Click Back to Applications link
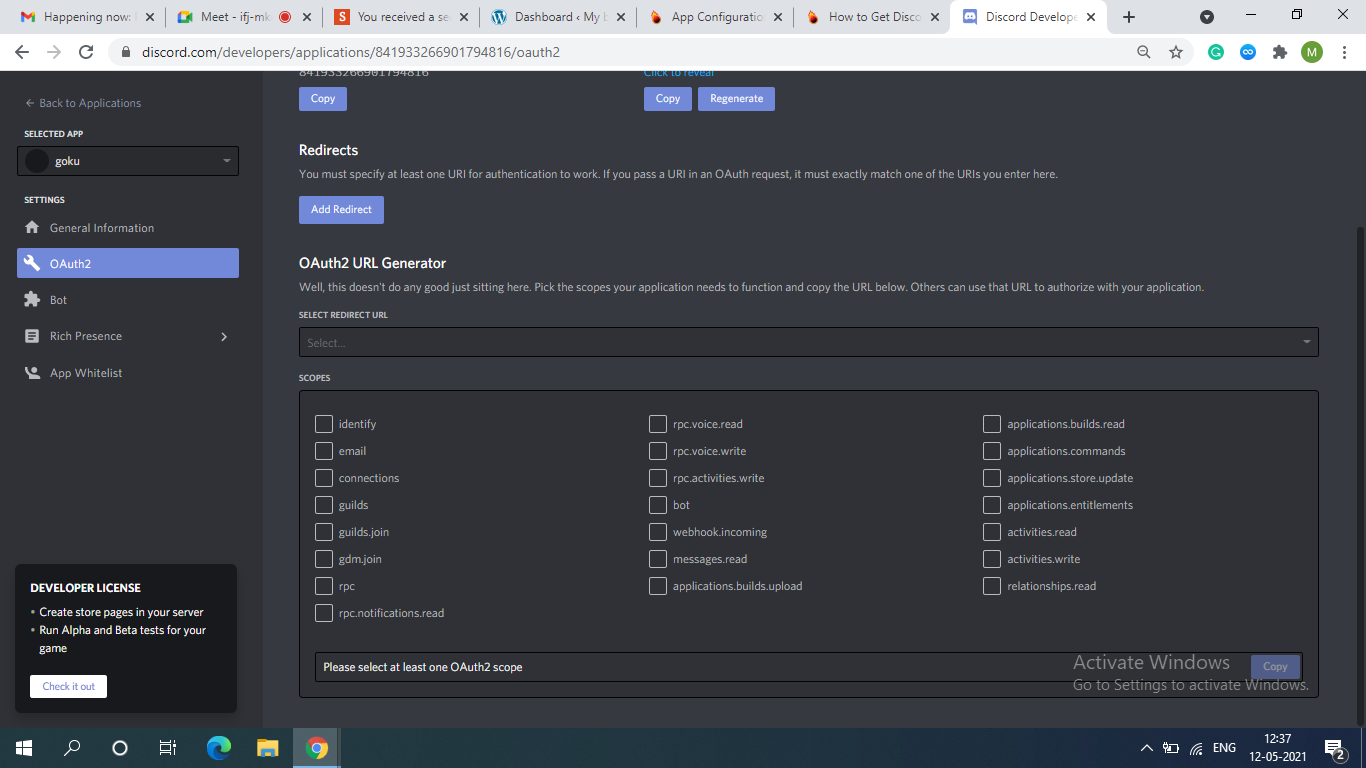Screen dimensions: 1366x768 click(83, 103)
